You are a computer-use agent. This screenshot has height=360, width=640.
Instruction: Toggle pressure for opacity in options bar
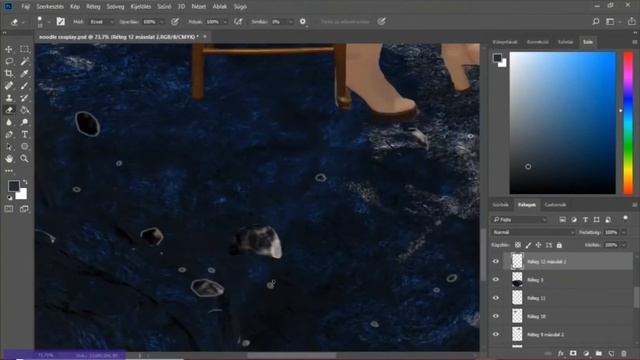coord(175,22)
